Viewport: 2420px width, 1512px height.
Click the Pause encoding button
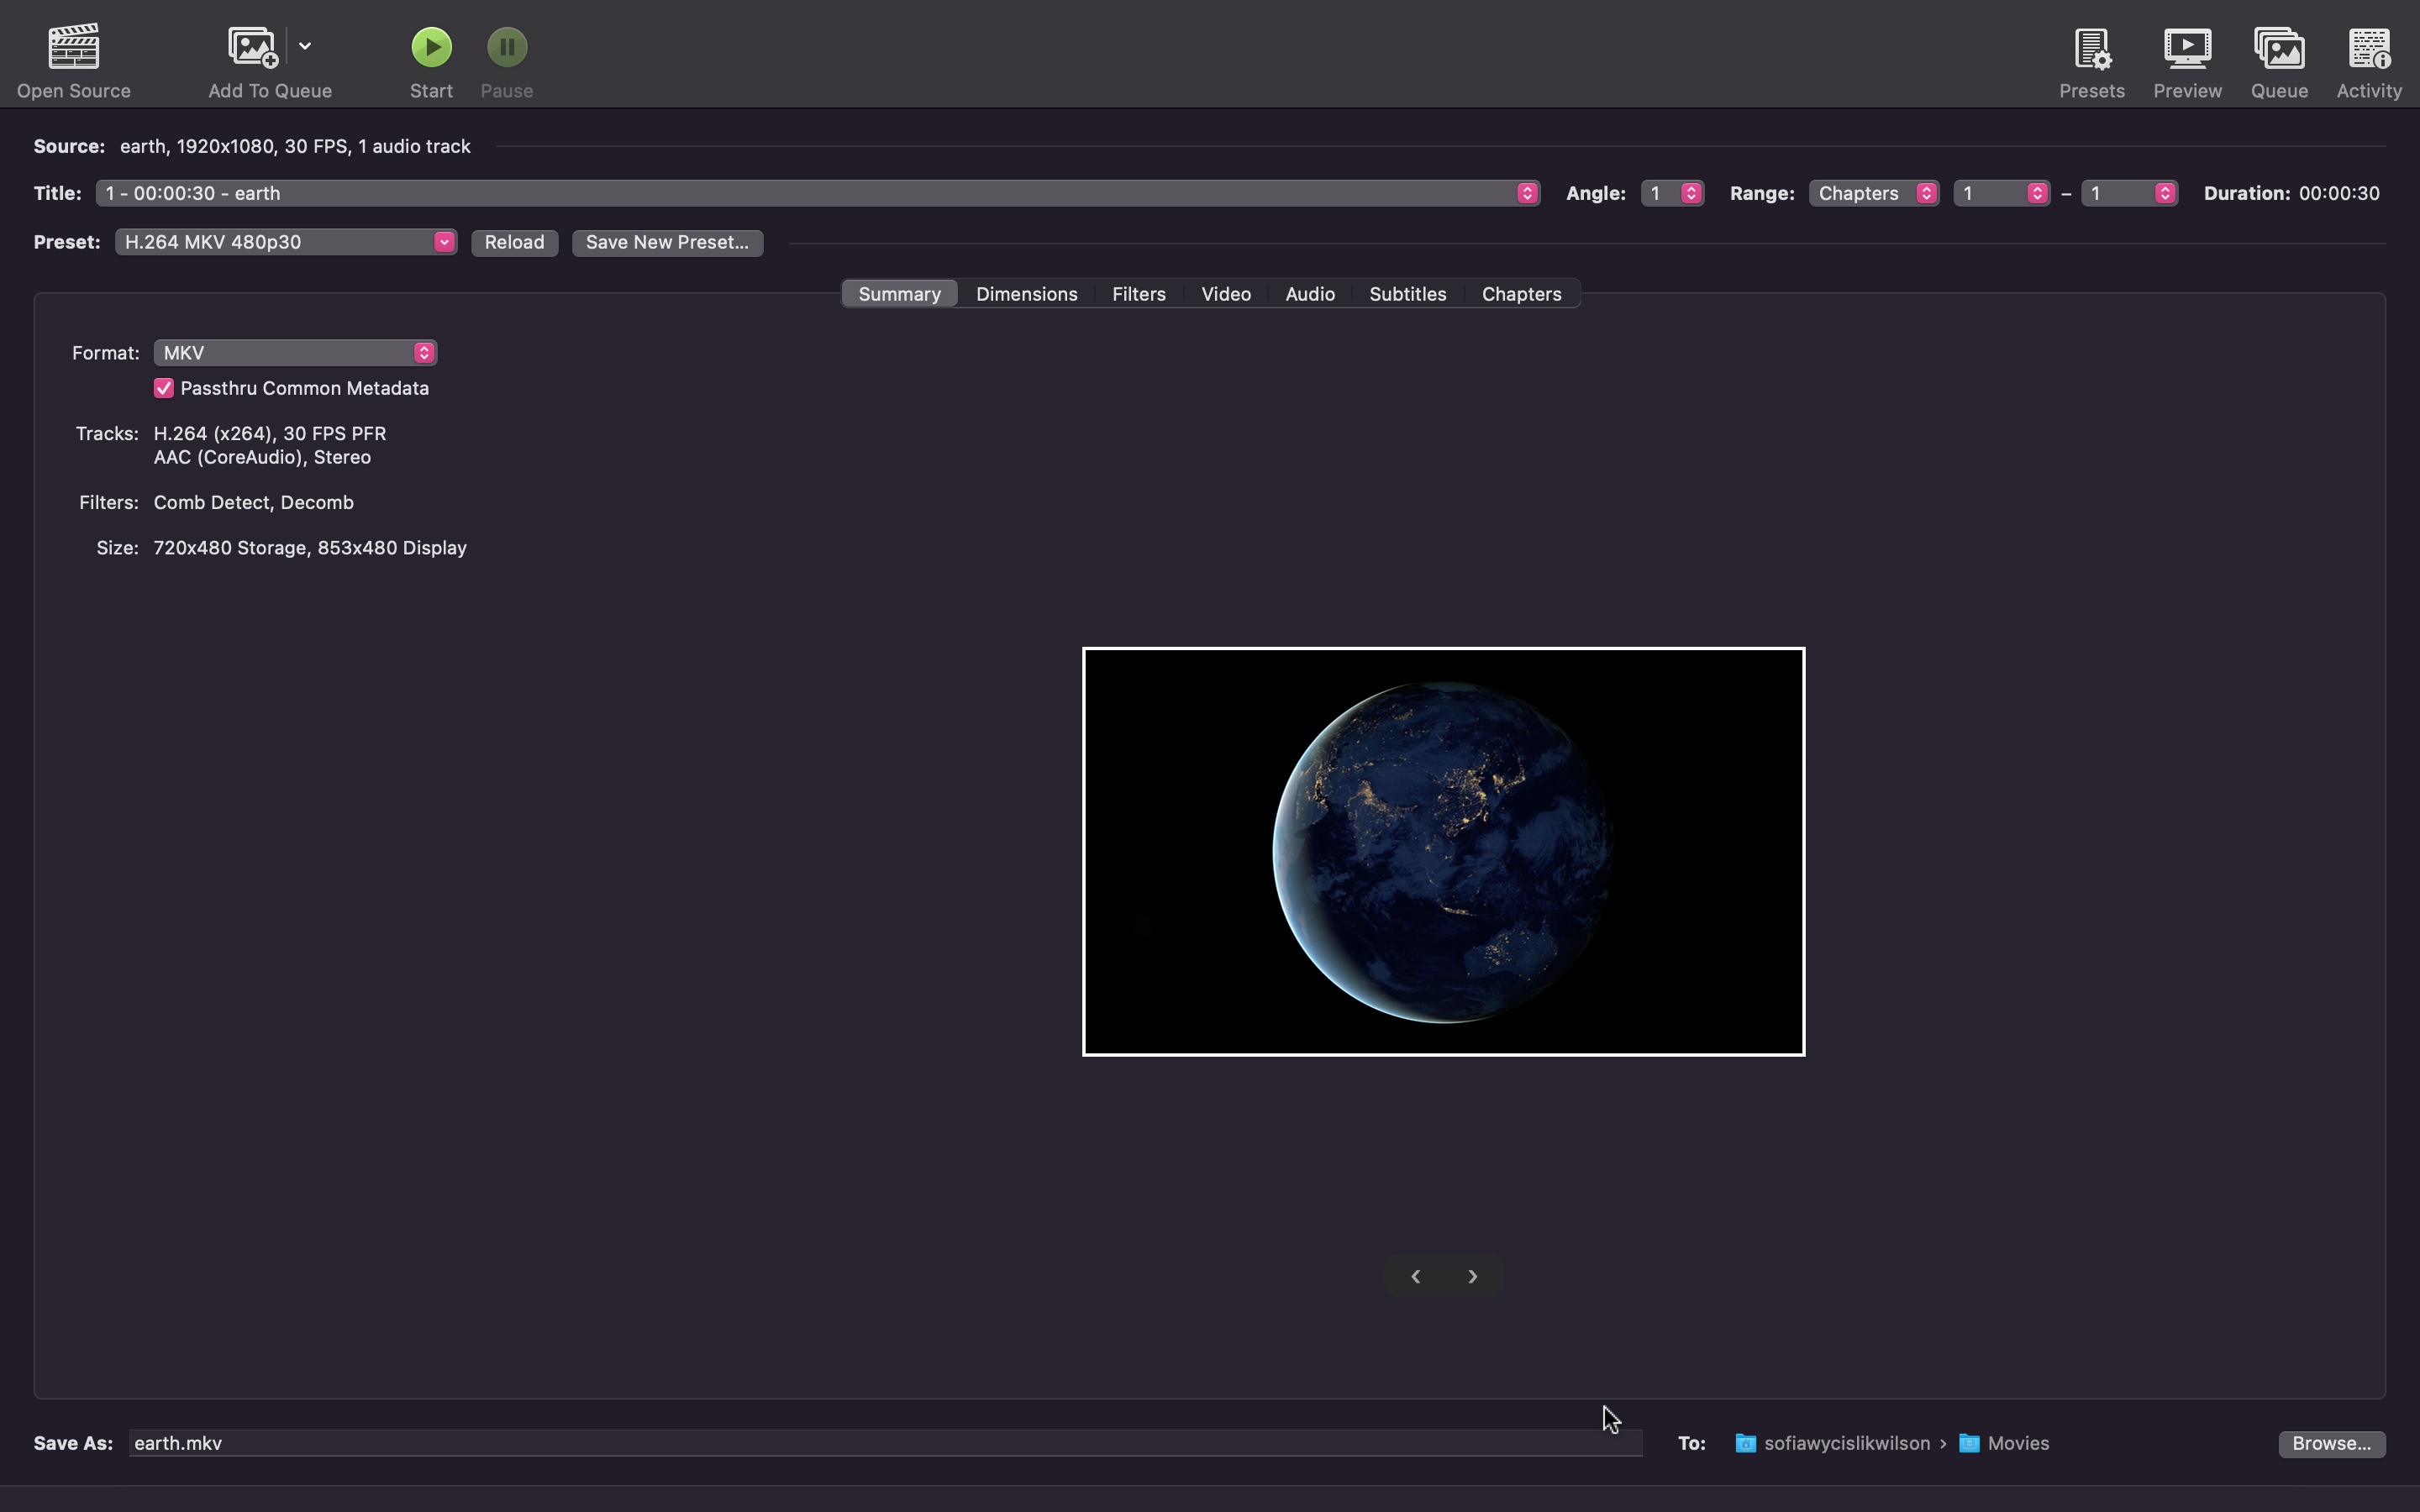point(507,47)
